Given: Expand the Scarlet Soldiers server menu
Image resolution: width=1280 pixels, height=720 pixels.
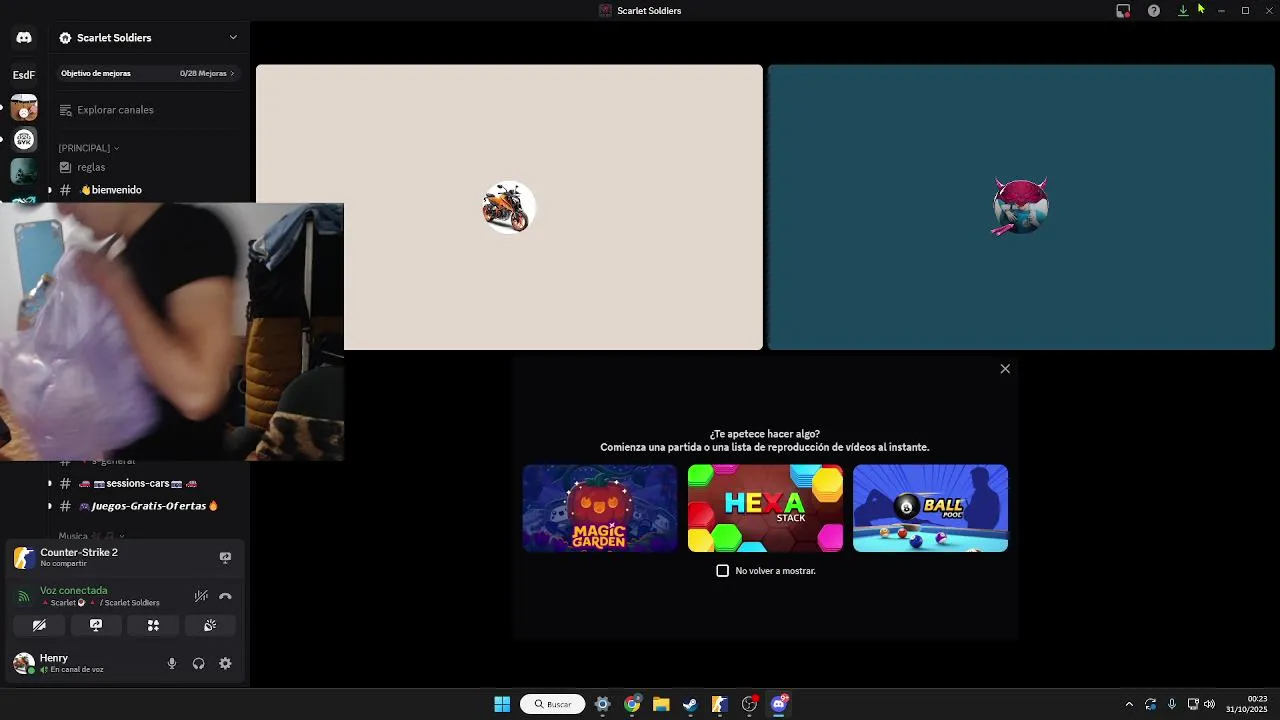Looking at the screenshot, I should (x=233, y=38).
